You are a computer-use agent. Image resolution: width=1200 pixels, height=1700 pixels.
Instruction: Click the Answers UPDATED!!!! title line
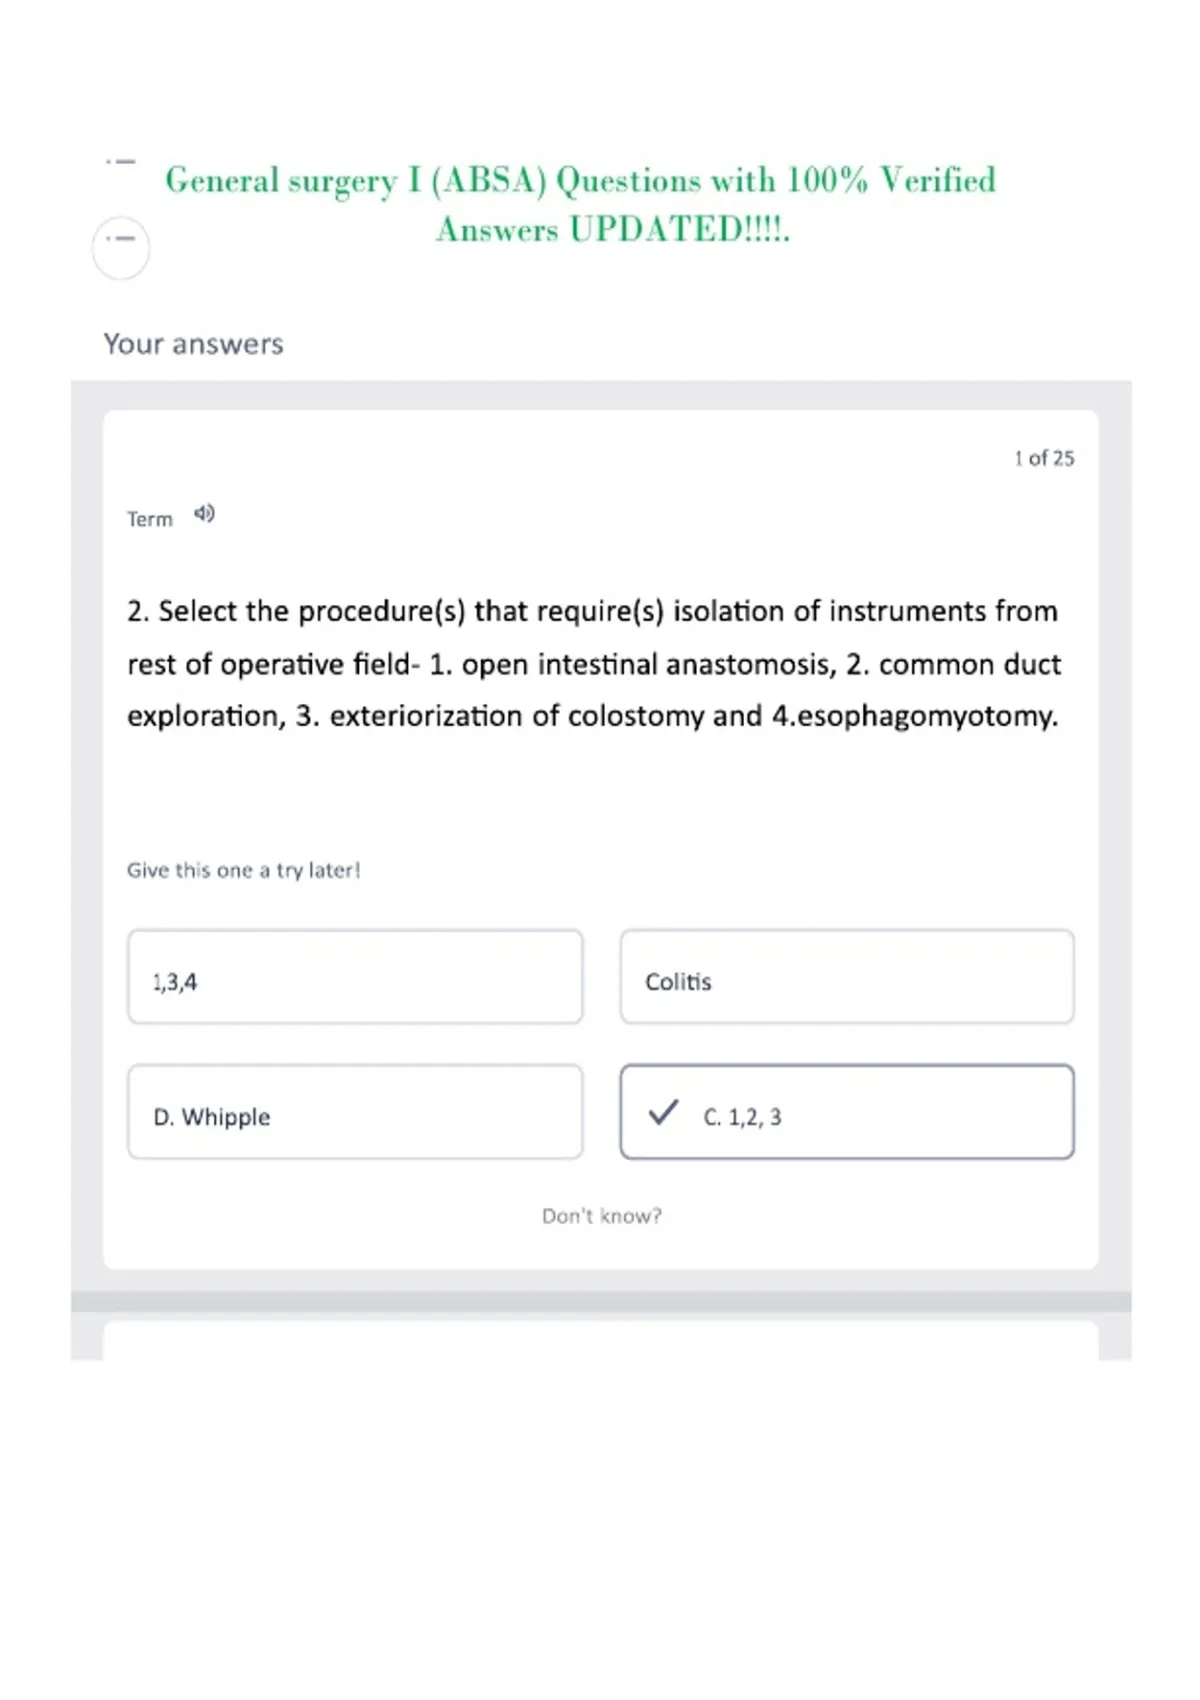[x=613, y=230]
